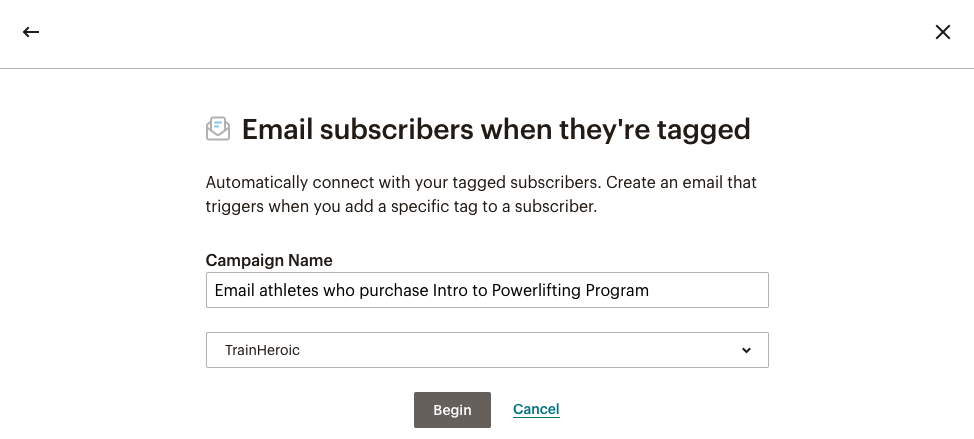Click after the word Program in the name field

coord(651,291)
